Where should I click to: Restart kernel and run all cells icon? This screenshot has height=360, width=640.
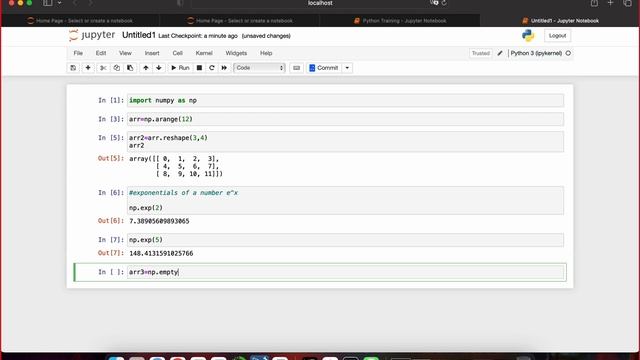point(224,68)
